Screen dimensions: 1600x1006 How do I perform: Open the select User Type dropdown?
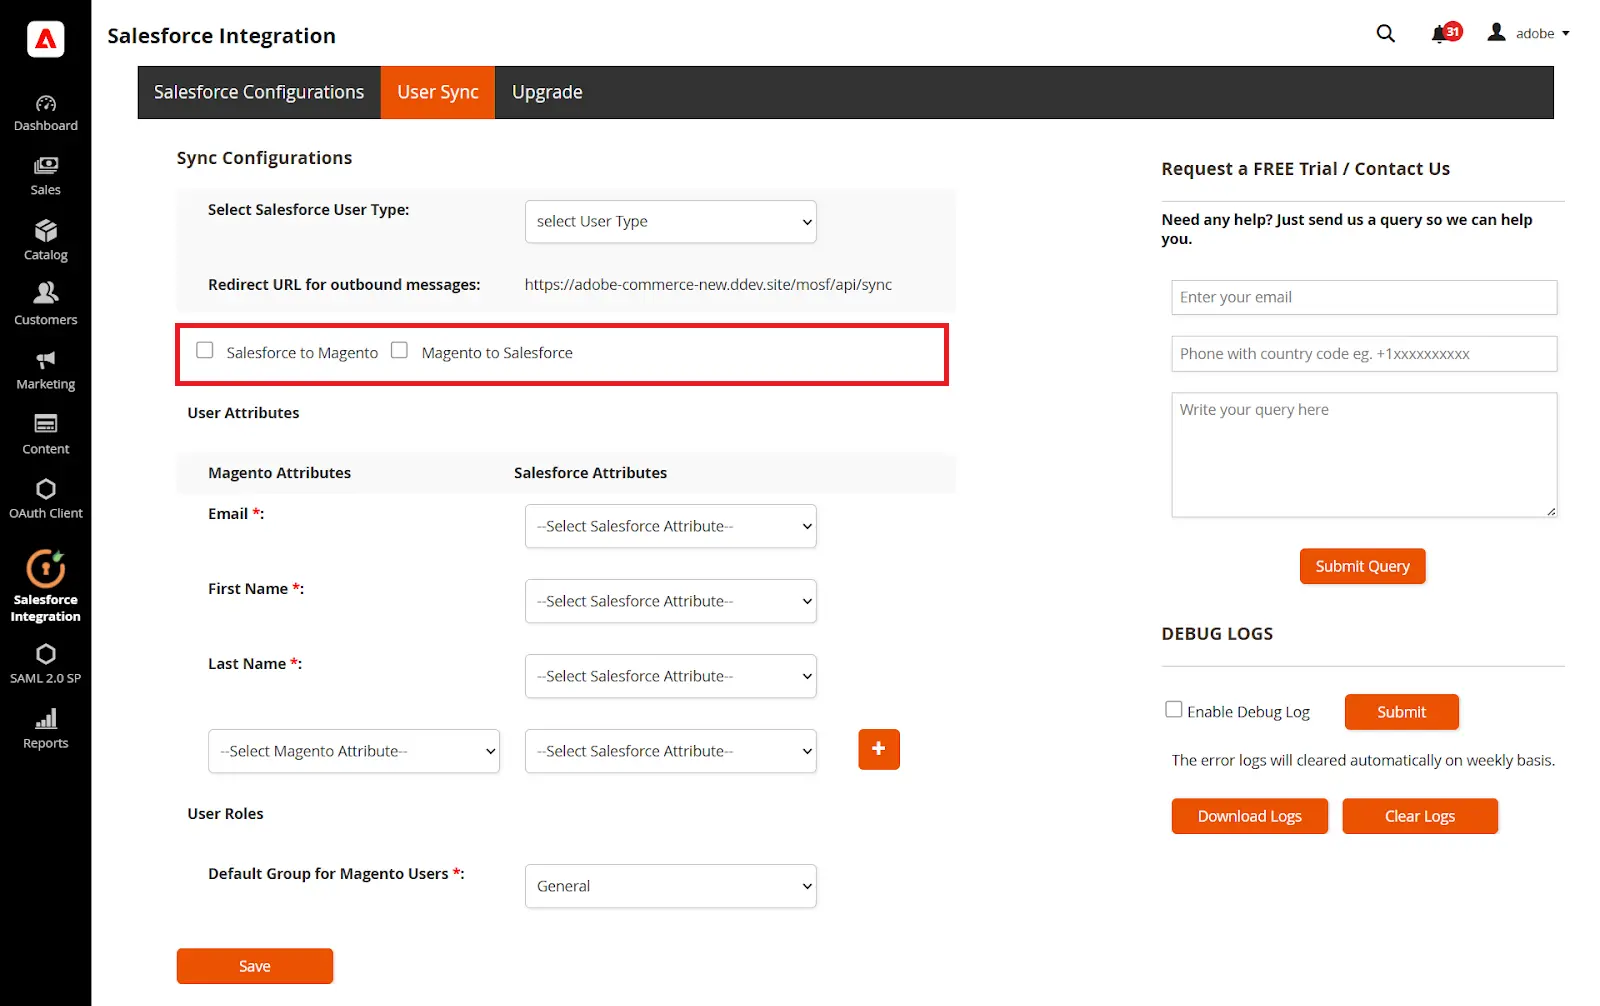tap(671, 222)
